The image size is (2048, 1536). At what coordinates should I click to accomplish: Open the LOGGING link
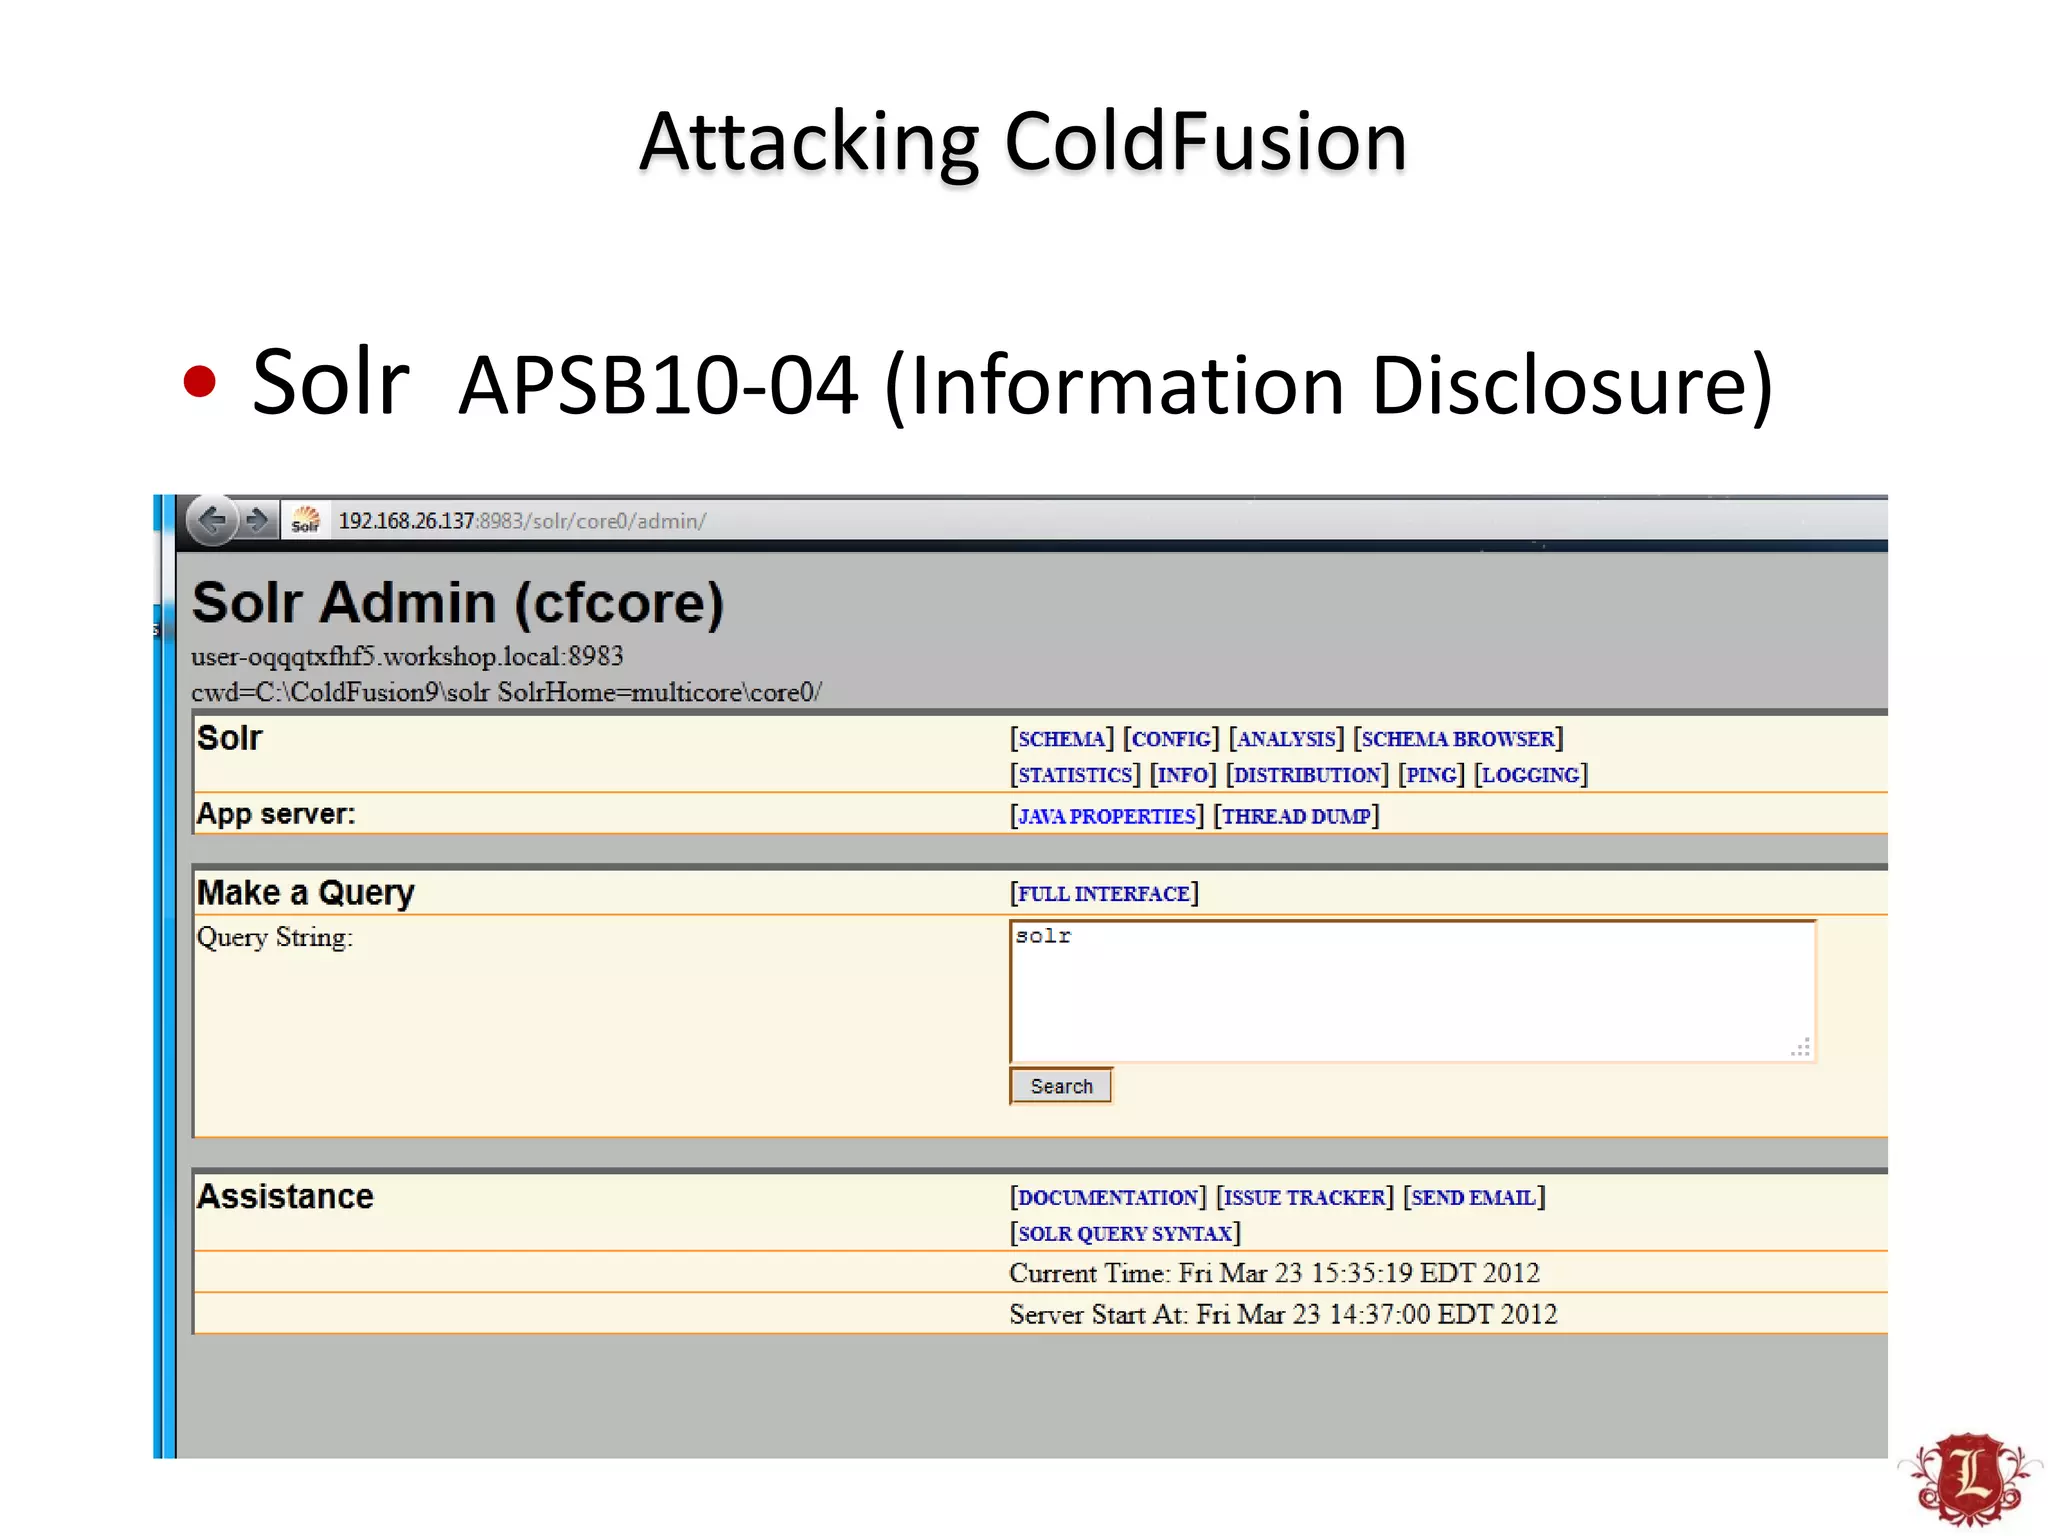(1530, 775)
